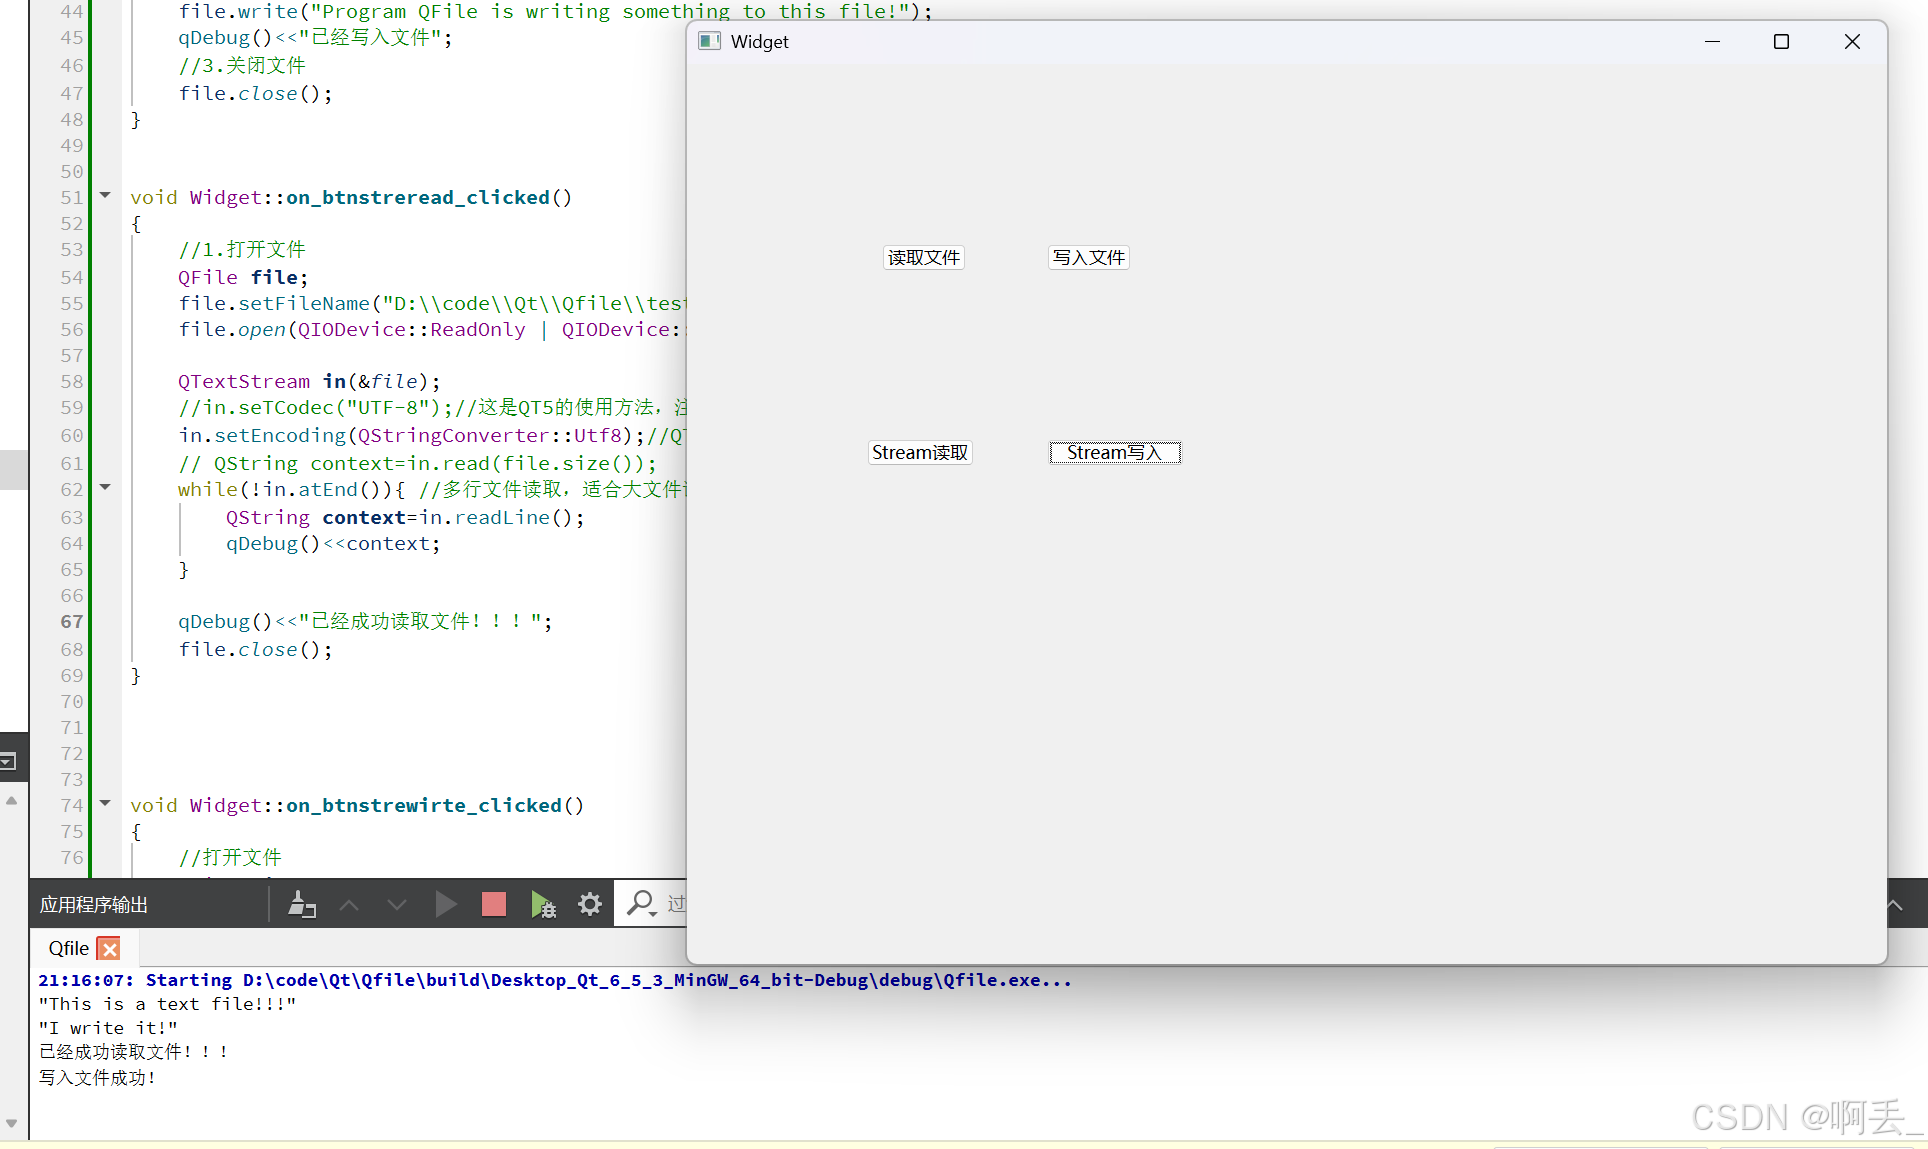Click the Stream读取 button
The width and height of the screenshot is (1928, 1149).
920,453
